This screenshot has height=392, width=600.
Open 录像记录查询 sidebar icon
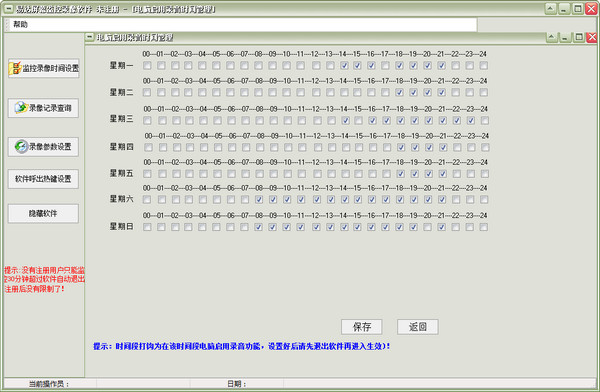pyautogui.click(x=21, y=108)
